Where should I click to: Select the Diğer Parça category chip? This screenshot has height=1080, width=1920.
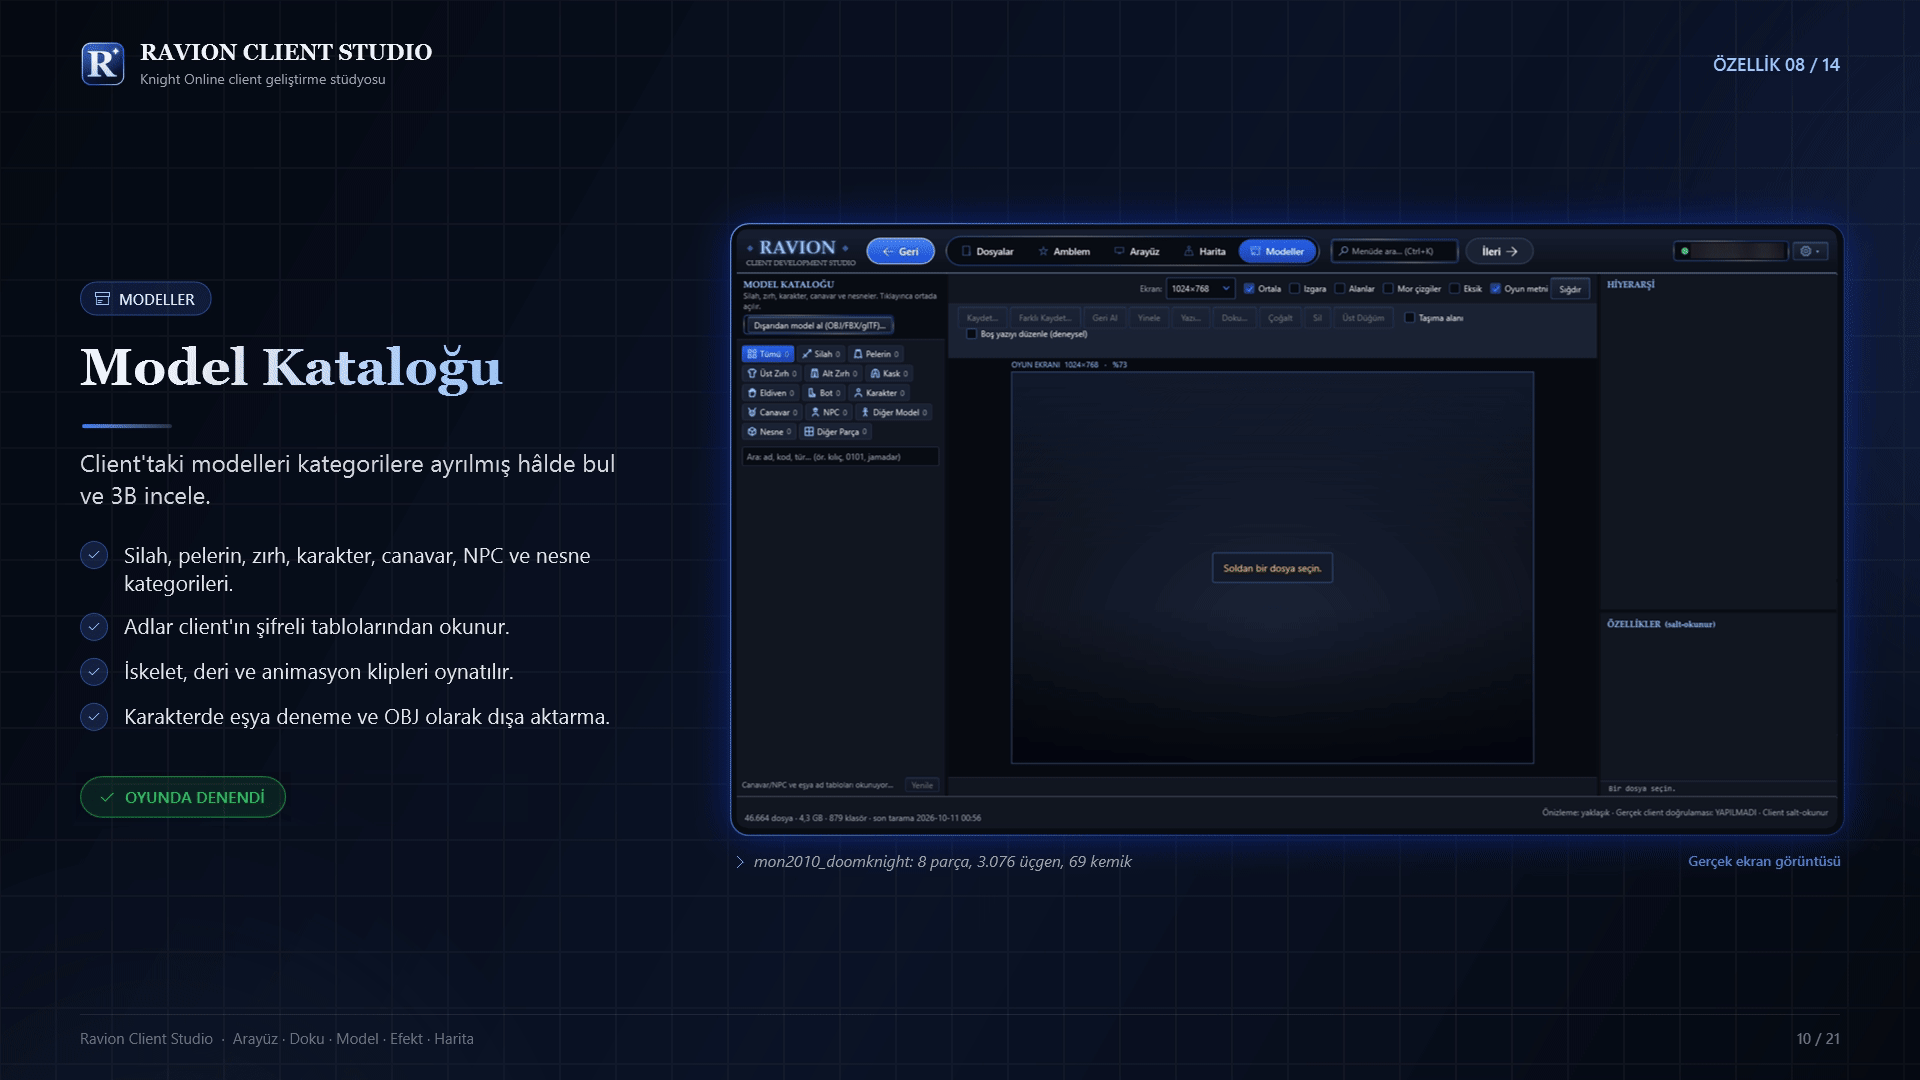tap(835, 432)
